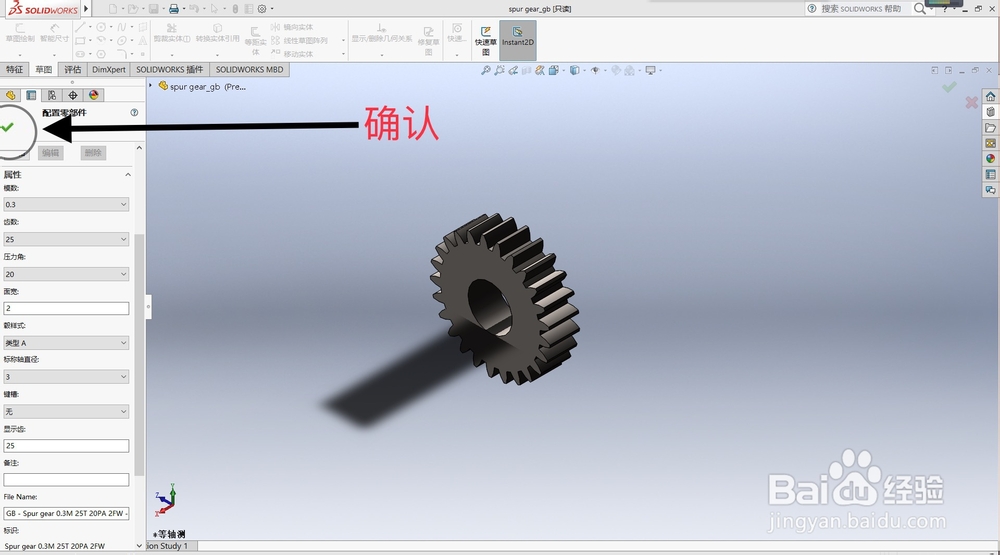This screenshot has width=1000, height=555.
Task: Switch to the SOLIDWORKS MBD tab
Action: 249,70
